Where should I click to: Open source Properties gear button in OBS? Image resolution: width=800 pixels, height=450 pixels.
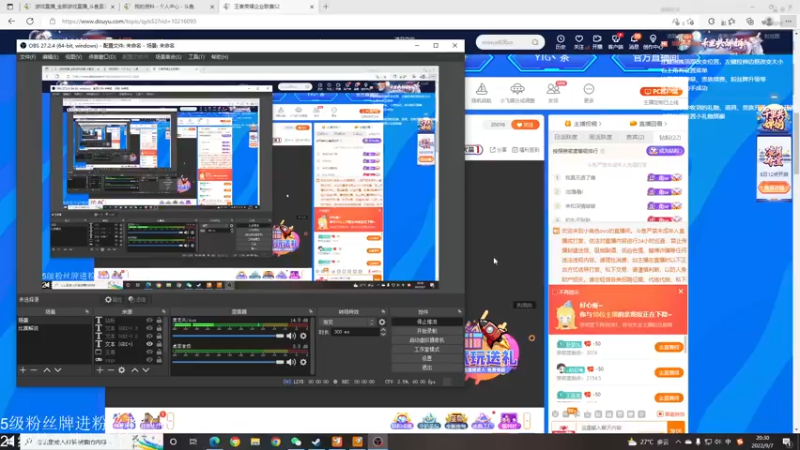[113, 299]
